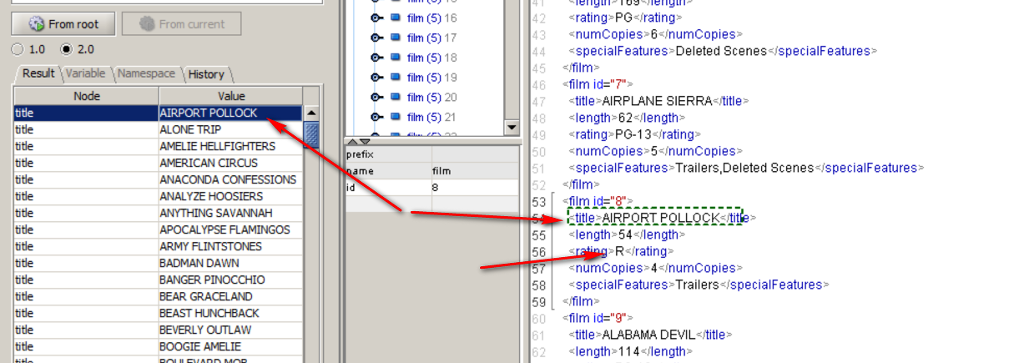Click the result table scrollbar up arrow
This screenshot has width=1024, height=363.
[312, 113]
